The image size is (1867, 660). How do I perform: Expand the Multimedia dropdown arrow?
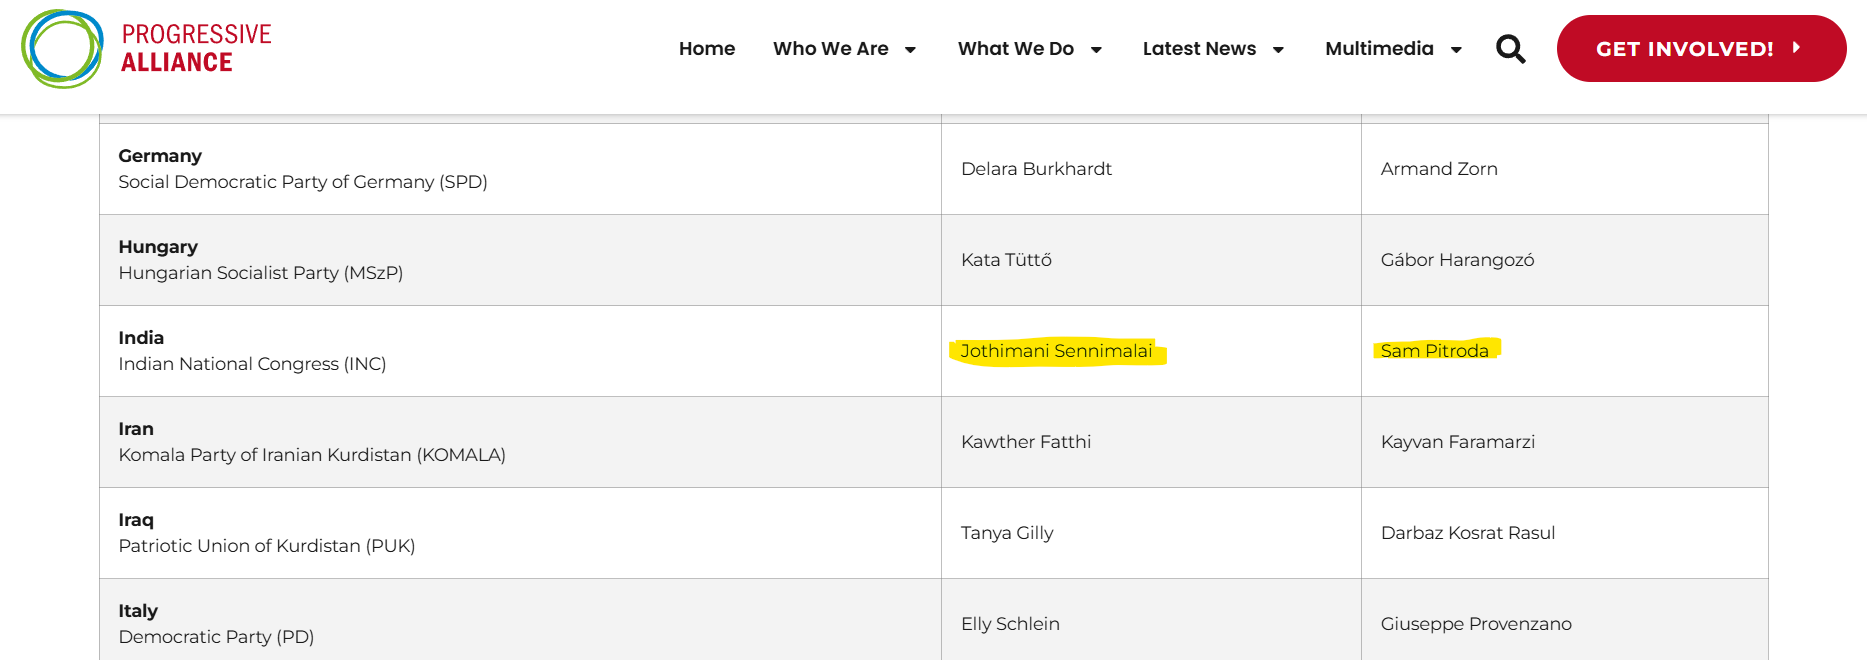coord(1456,50)
